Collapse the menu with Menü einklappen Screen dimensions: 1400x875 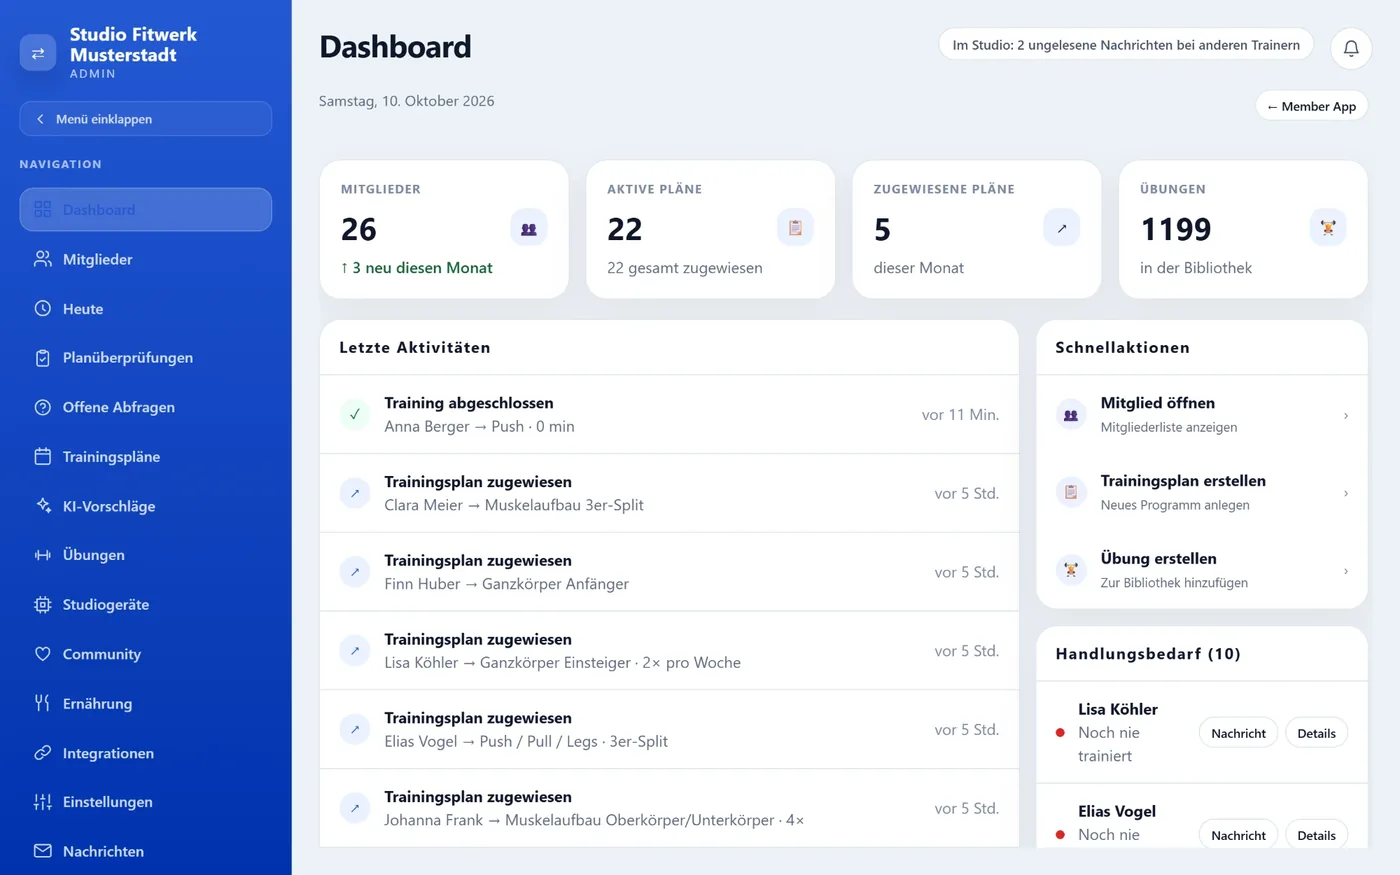[146, 119]
